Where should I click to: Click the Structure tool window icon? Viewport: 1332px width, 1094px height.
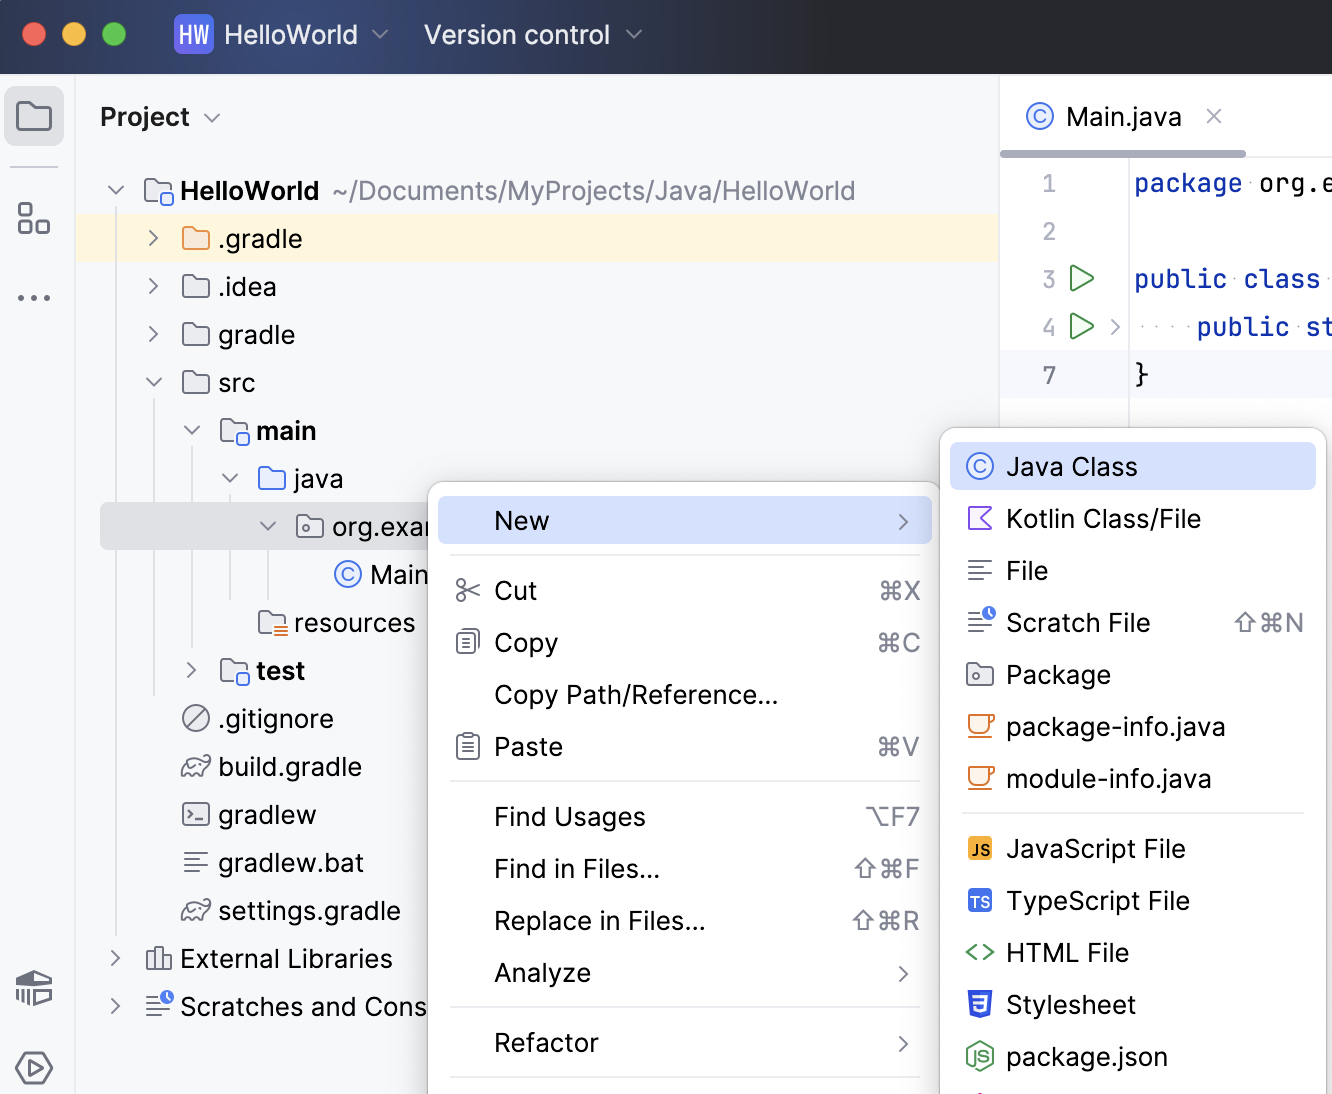34,220
